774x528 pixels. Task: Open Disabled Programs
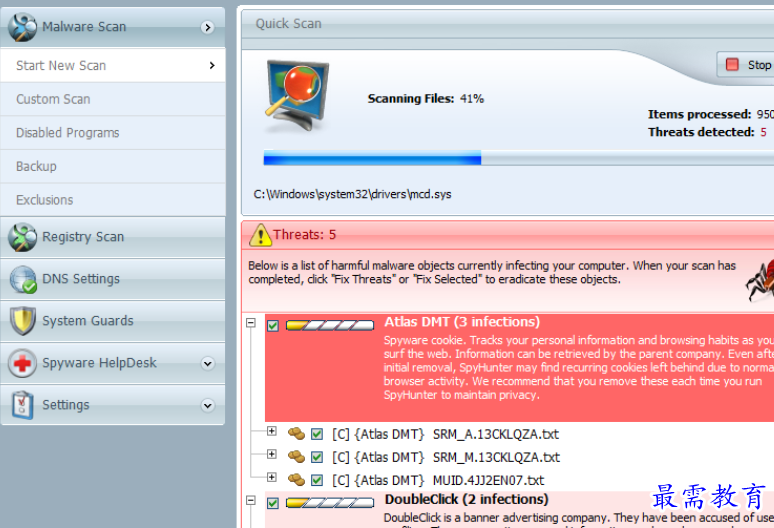[113, 133]
